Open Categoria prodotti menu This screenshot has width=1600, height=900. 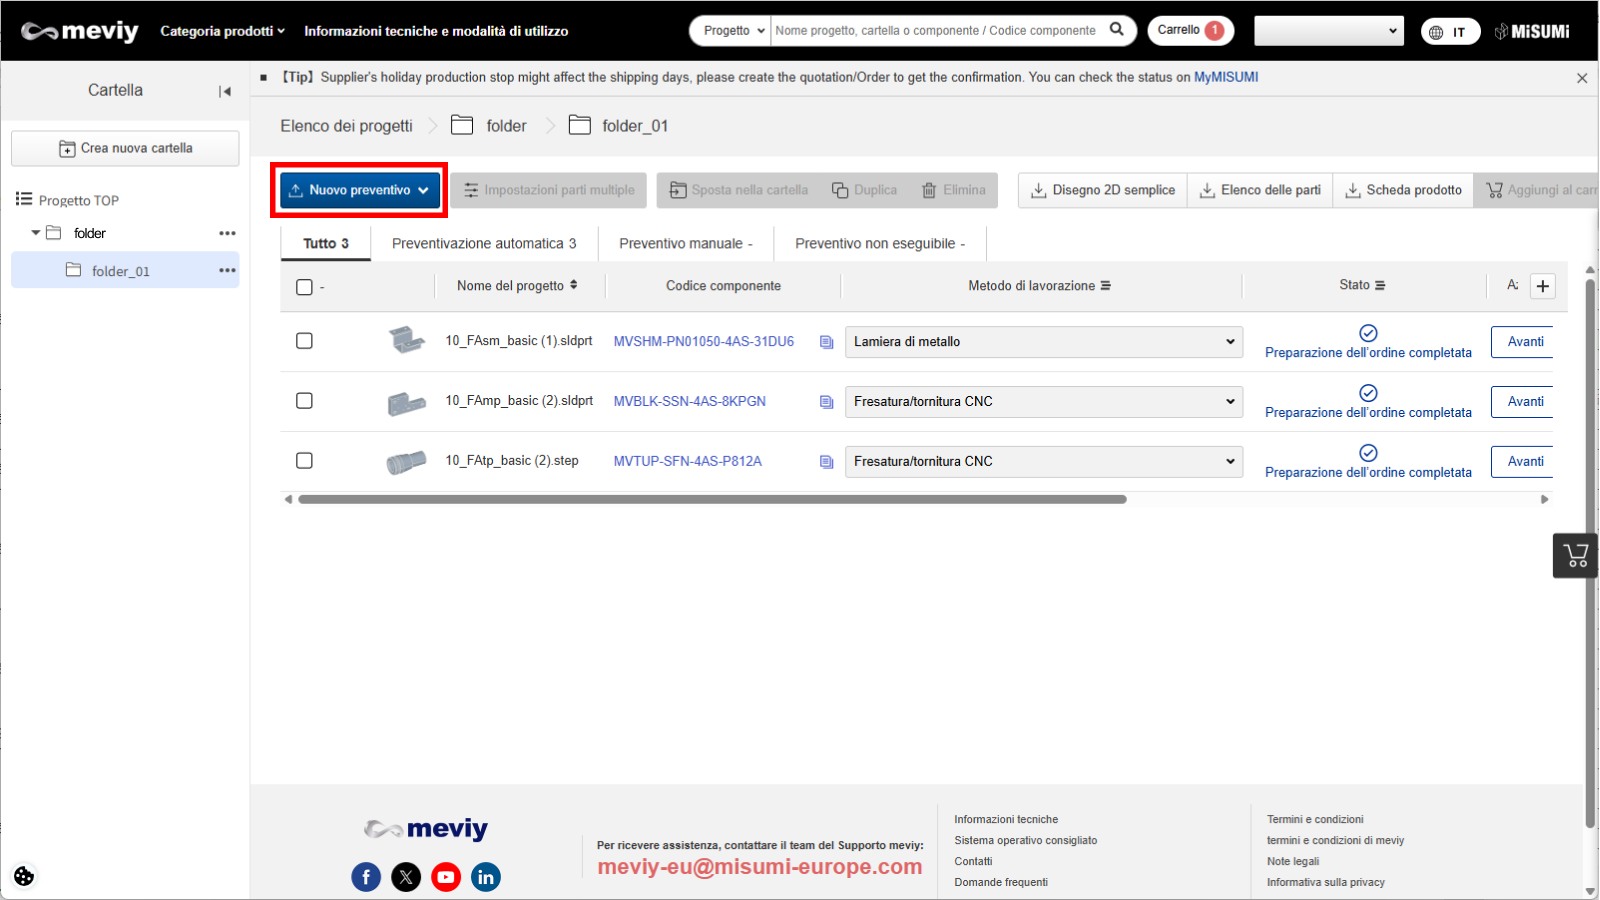(222, 31)
